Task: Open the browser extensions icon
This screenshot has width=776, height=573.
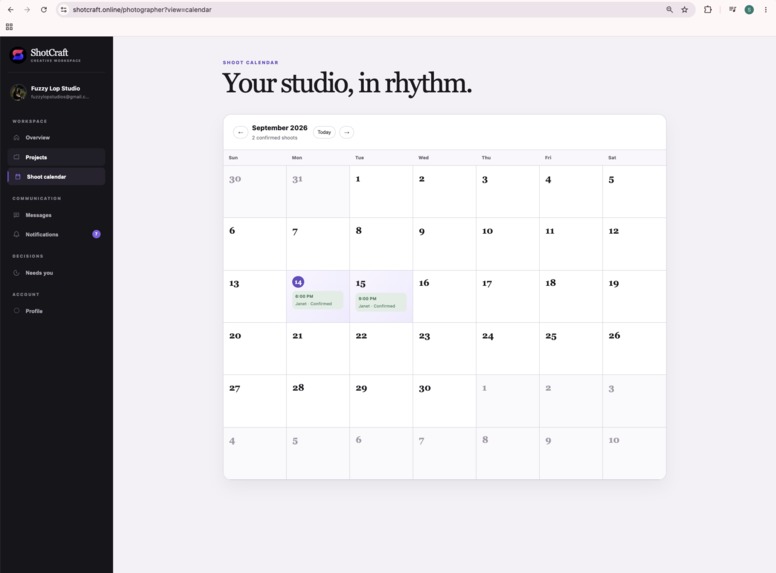Action: coord(708,9)
